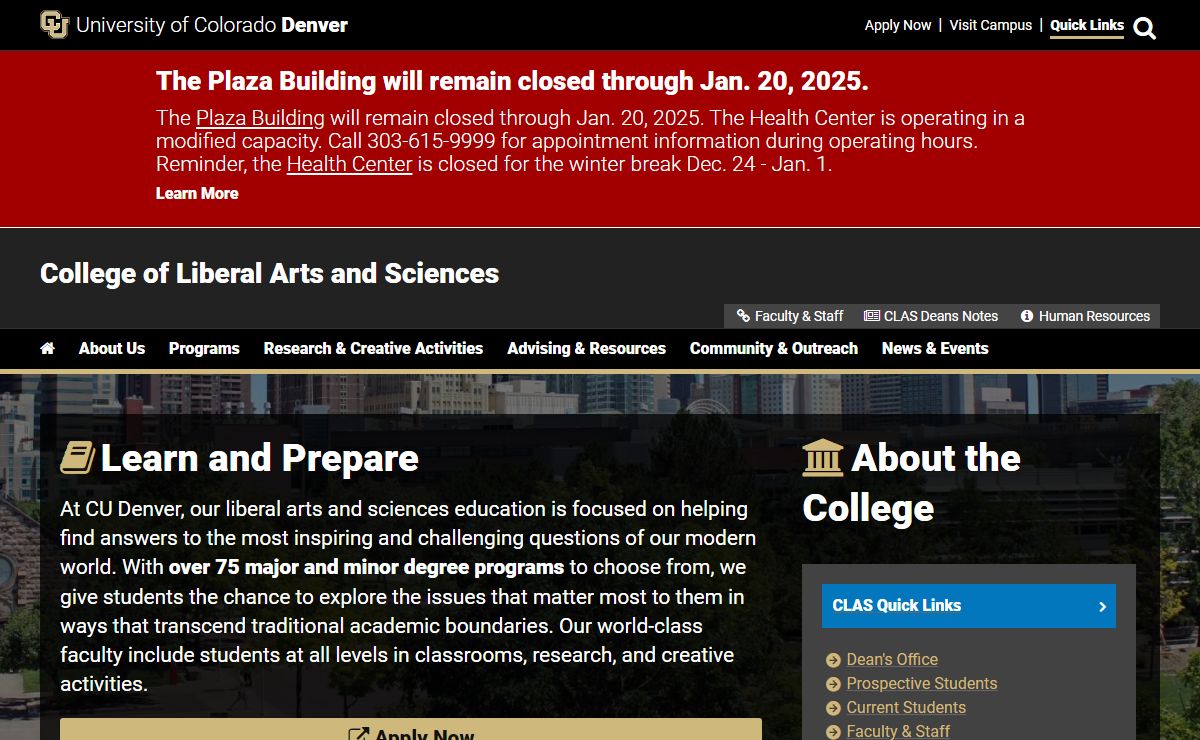Click the arrow bullet beside Prospective Students
Screen dimensions: 1200x740
pos(833,684)
